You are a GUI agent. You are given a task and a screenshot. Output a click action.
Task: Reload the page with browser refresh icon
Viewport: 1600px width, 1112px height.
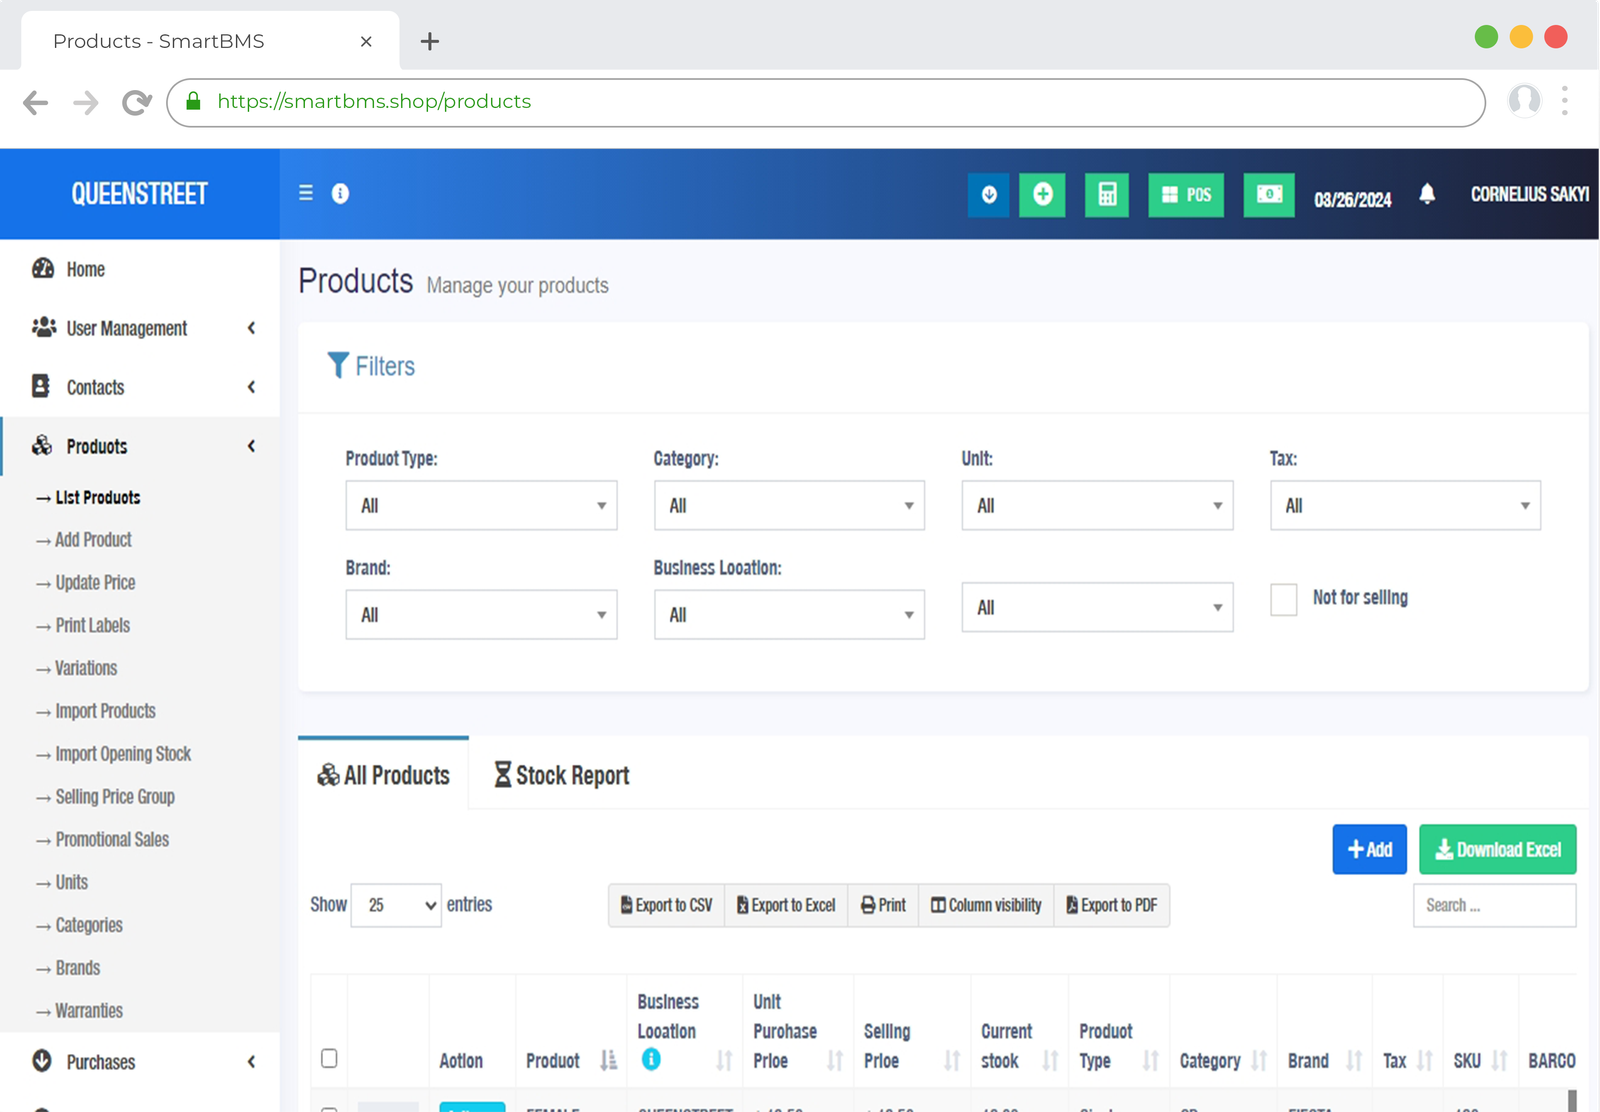tap(136, 102)
